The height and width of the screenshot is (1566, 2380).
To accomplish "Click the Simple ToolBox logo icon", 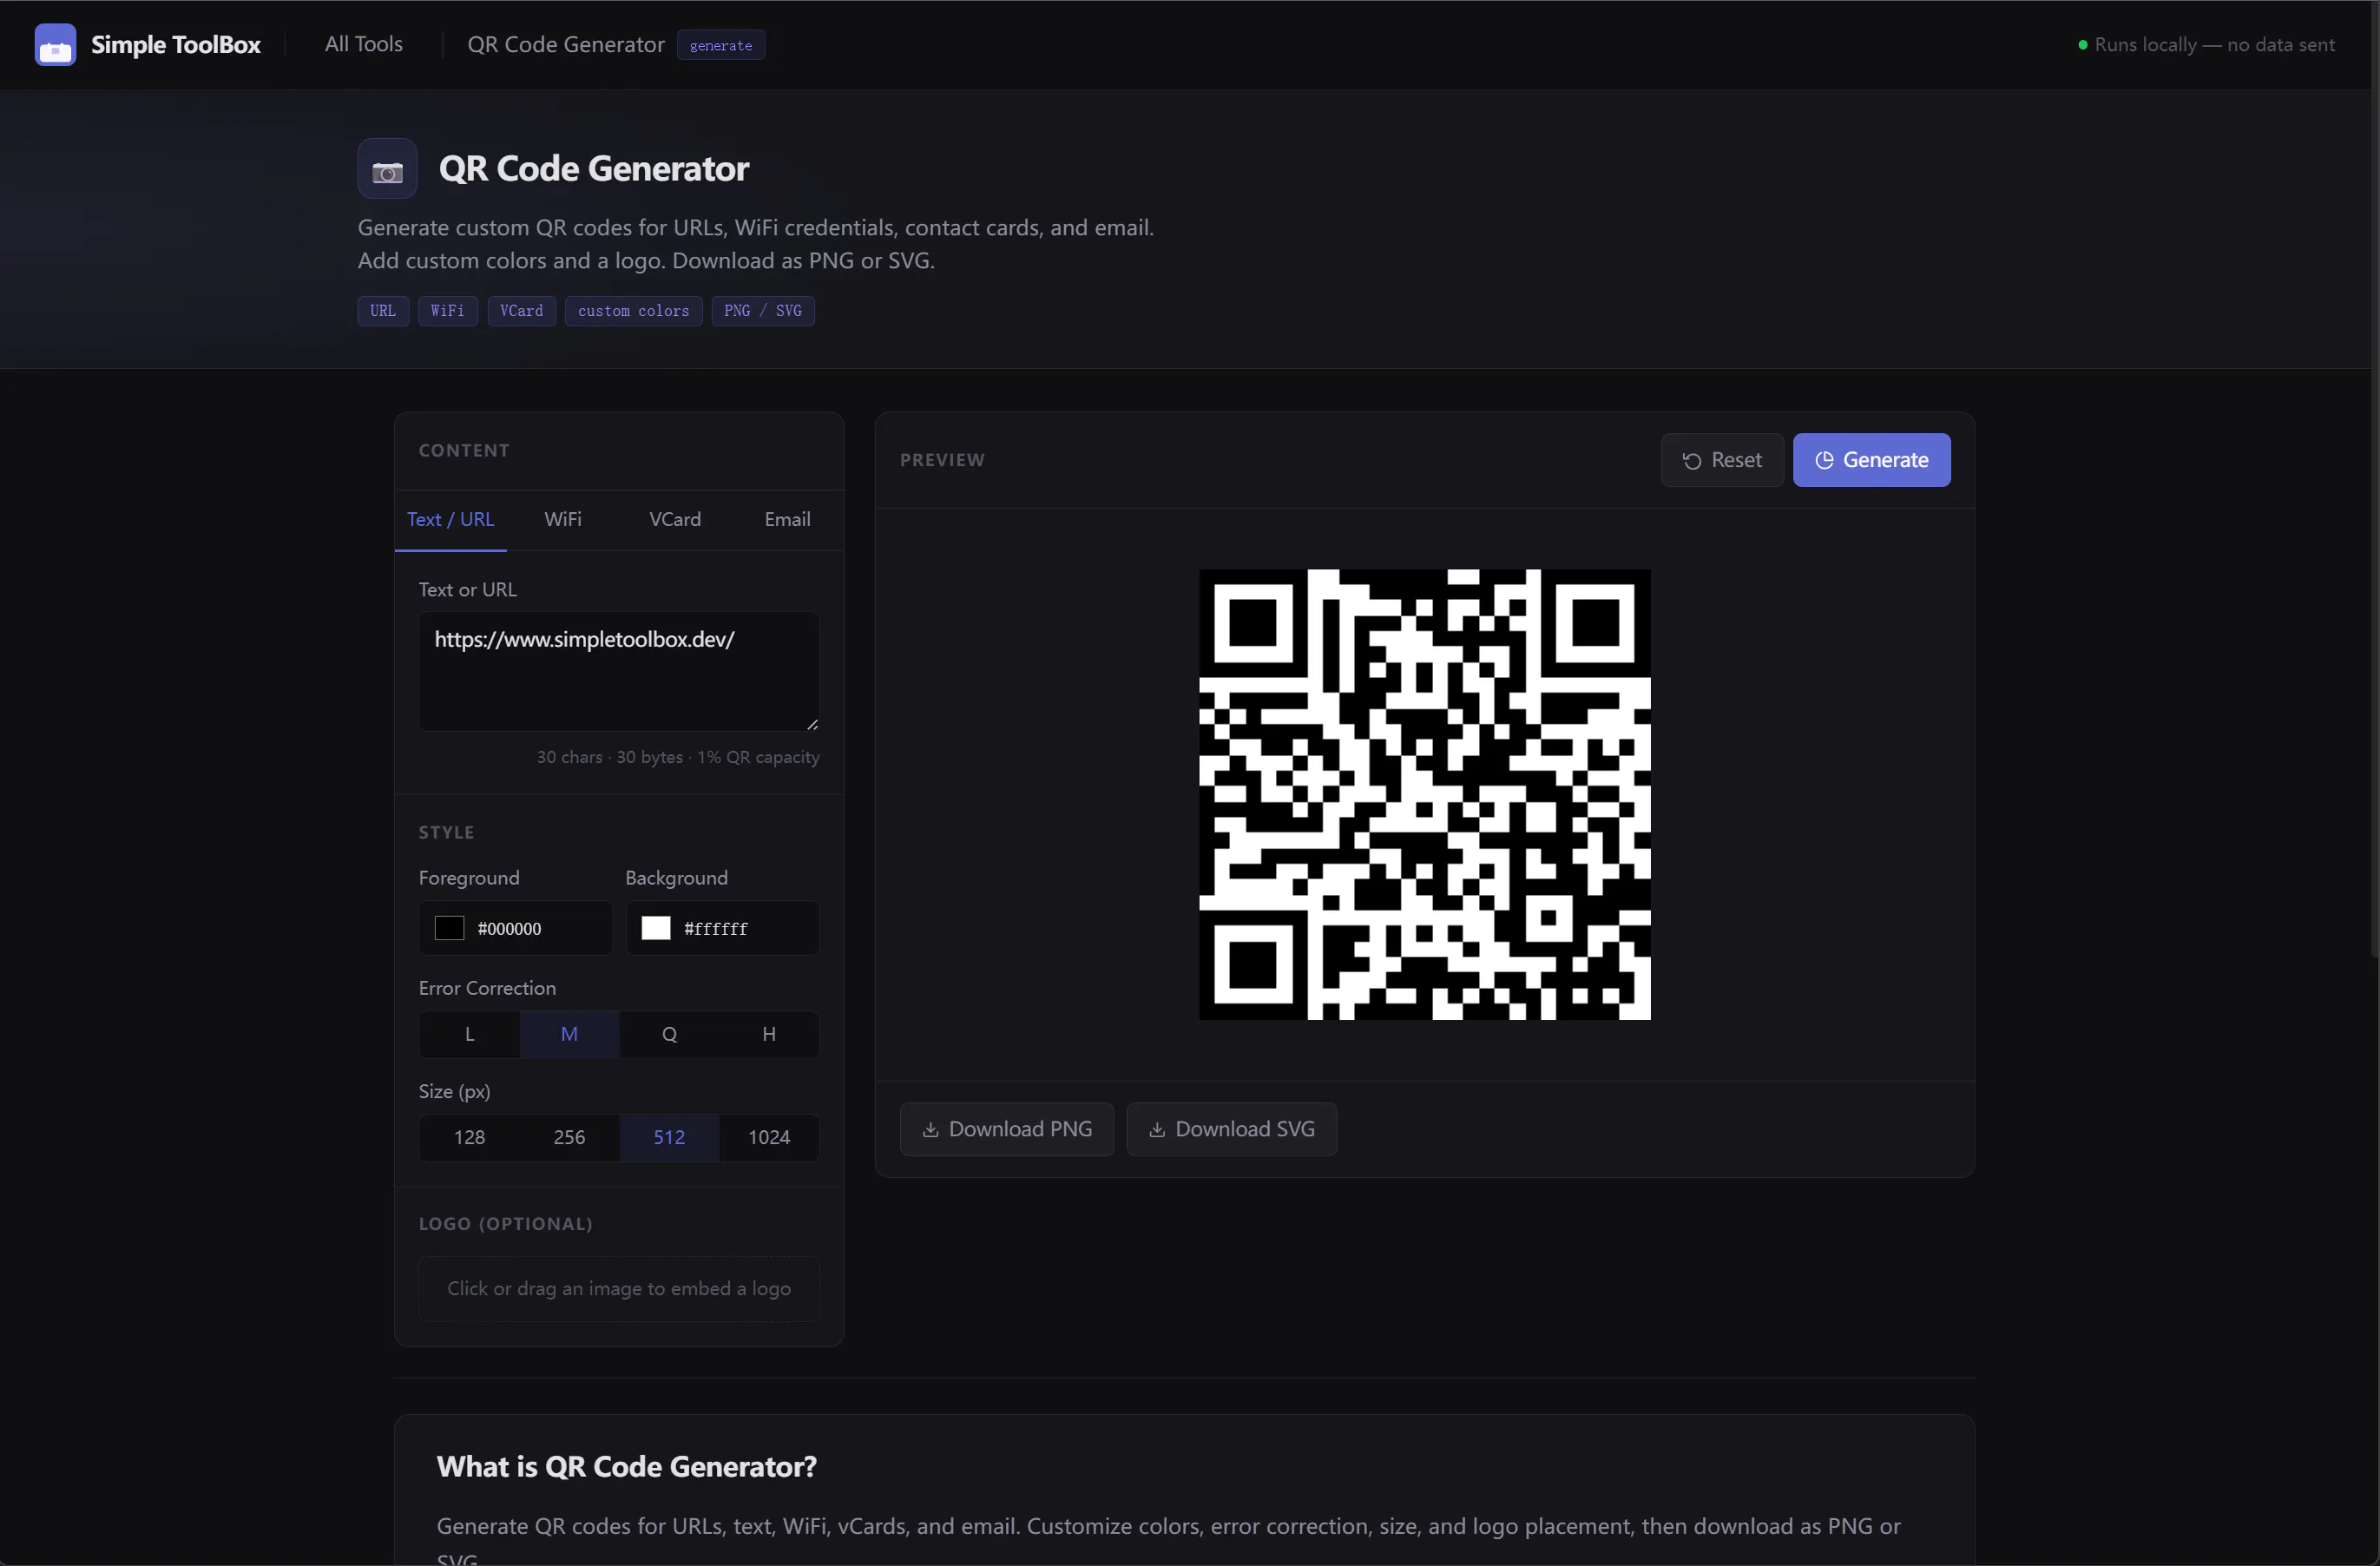I will 55,44.
